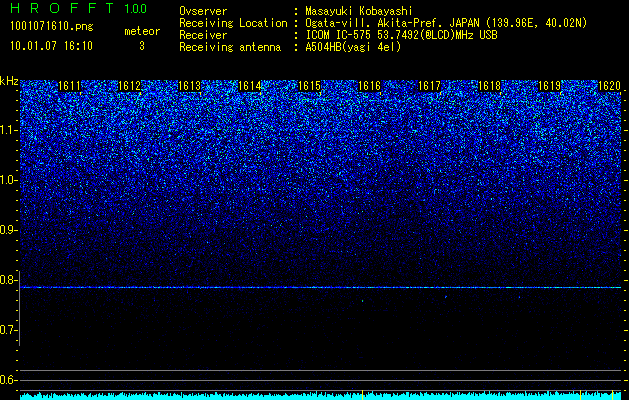This screenshot has width=629, height=400.
Task: Click antenna value A504HB(yagi 4el)
Action: tap(353, 47)
